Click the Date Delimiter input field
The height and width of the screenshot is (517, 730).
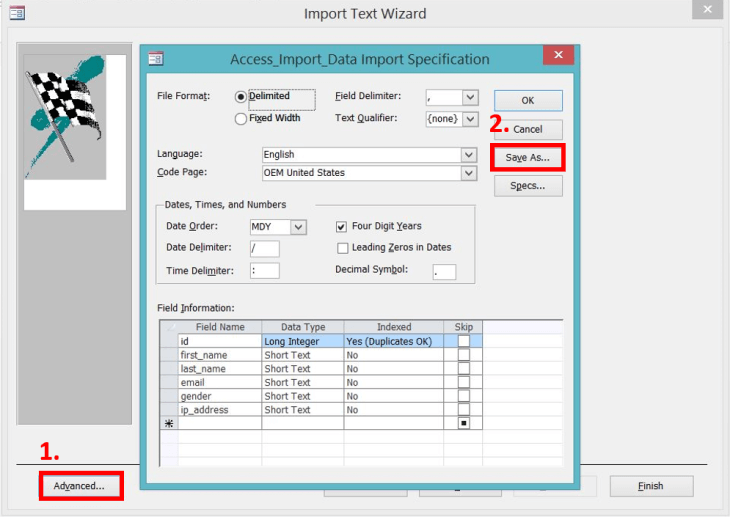pyautogui.click(x=264, y=248)
